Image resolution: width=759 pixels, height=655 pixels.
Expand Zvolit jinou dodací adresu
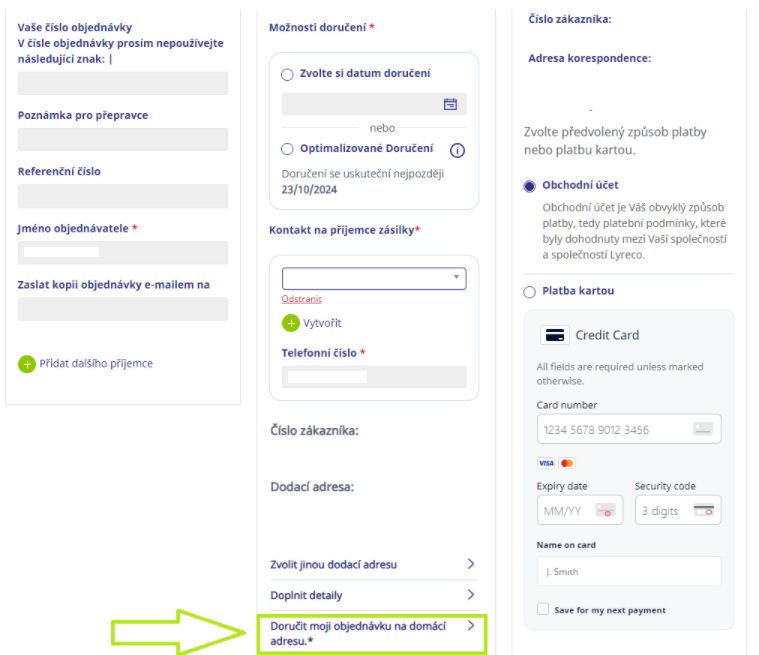click(374, 564)
